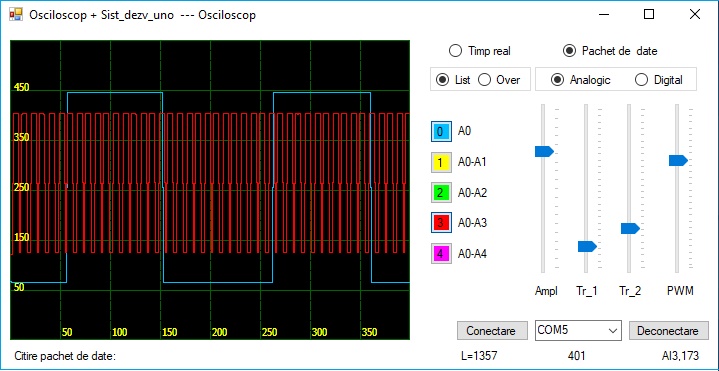The image size is (719, 371).
Task: Select the List radio option
Action: [453, 80]
